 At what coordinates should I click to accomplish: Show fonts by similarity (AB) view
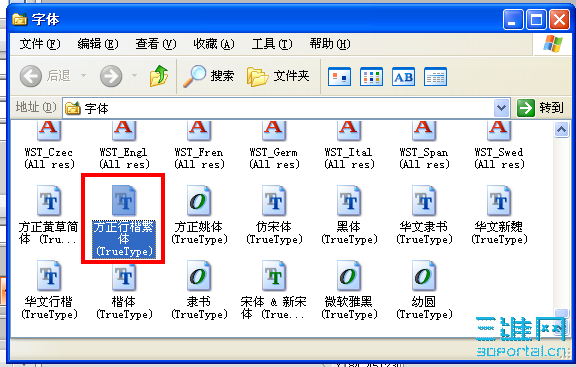tap(403, 76)
